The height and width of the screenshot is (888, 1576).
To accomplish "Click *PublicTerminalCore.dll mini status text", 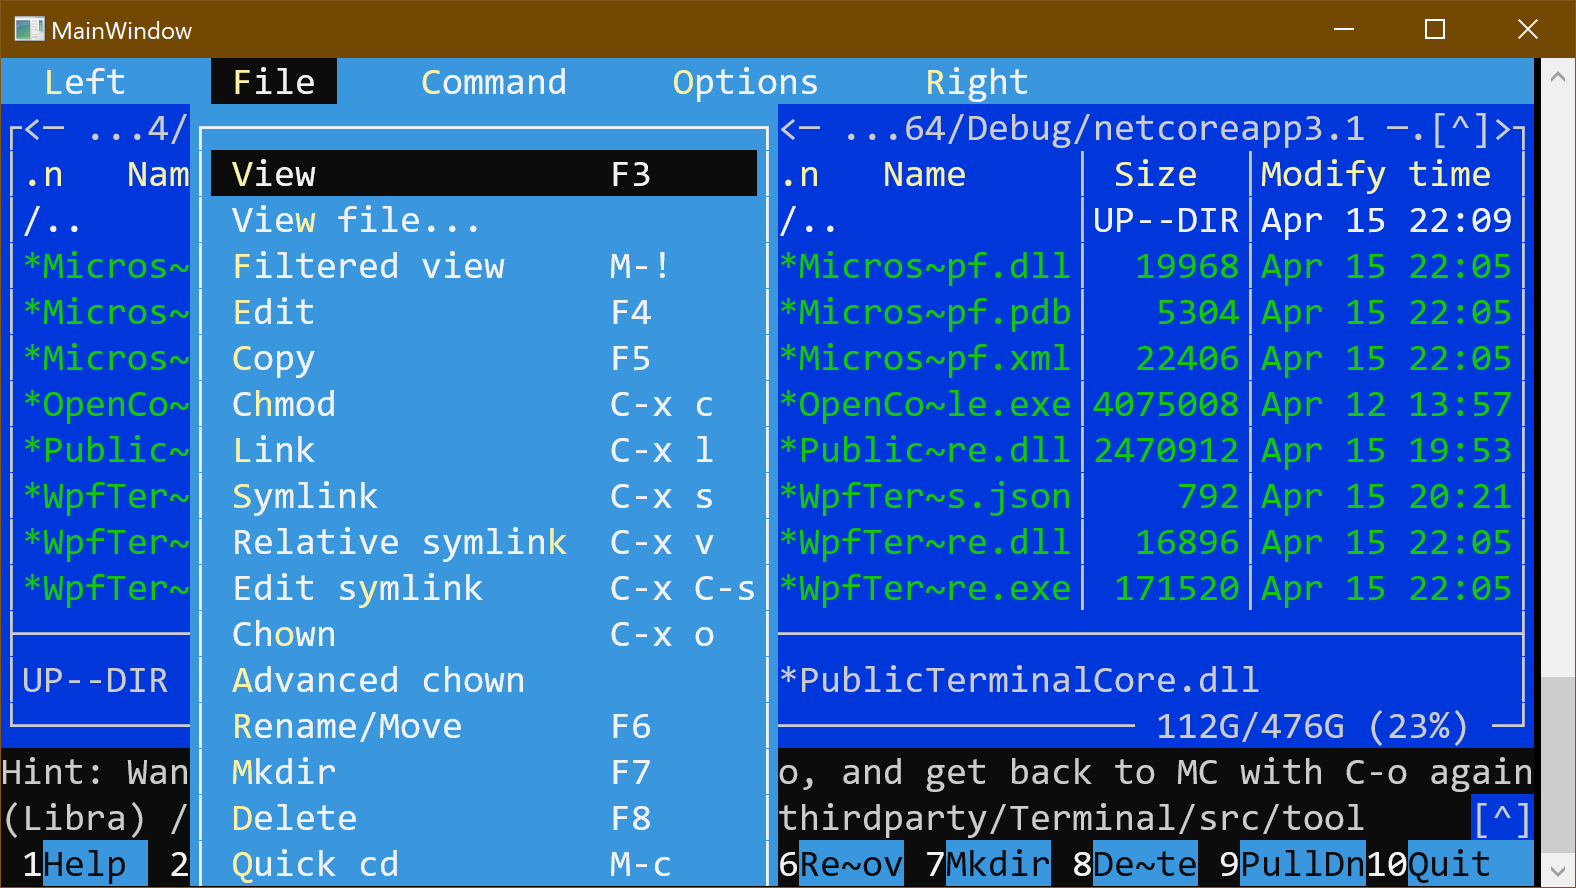I will (1019, 680).
